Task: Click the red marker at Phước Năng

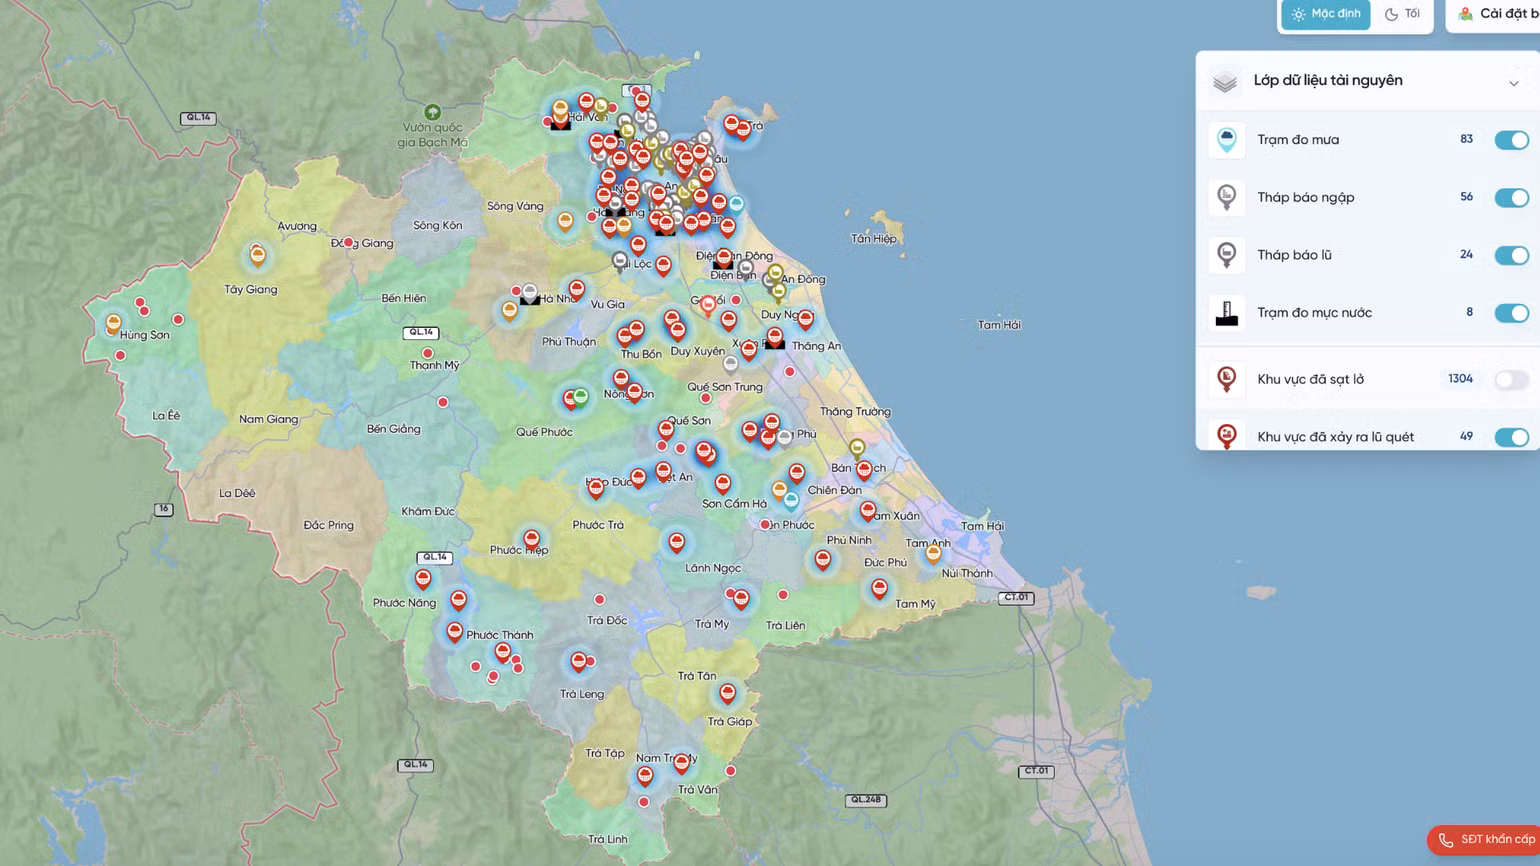Action: [x=423, y=579]
